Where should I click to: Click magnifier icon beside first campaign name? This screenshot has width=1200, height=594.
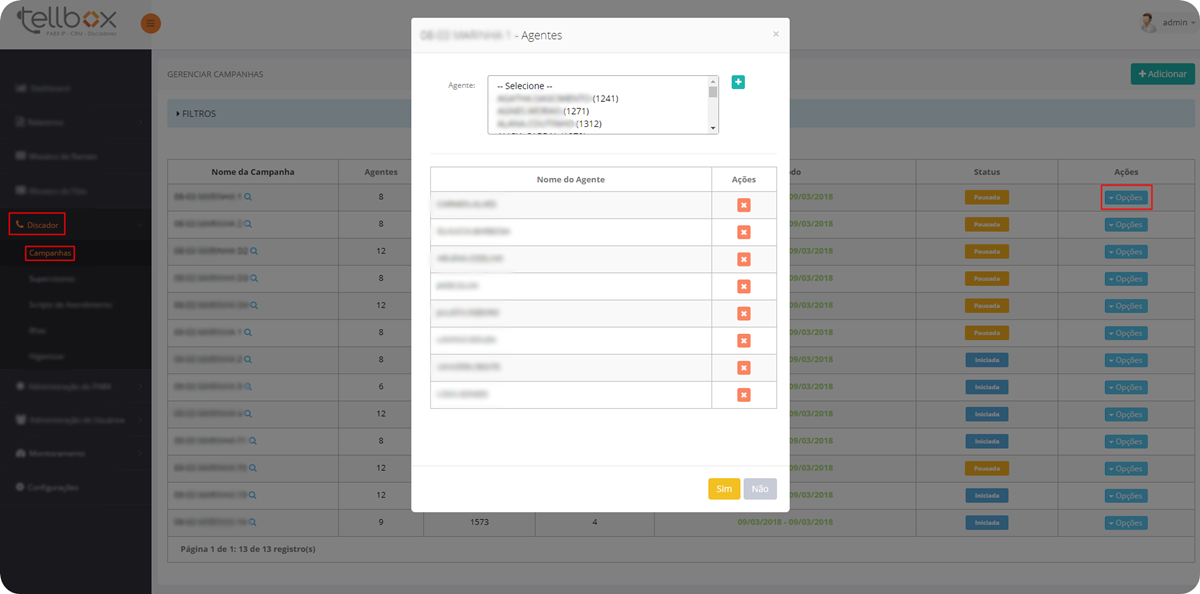(249, 198)
